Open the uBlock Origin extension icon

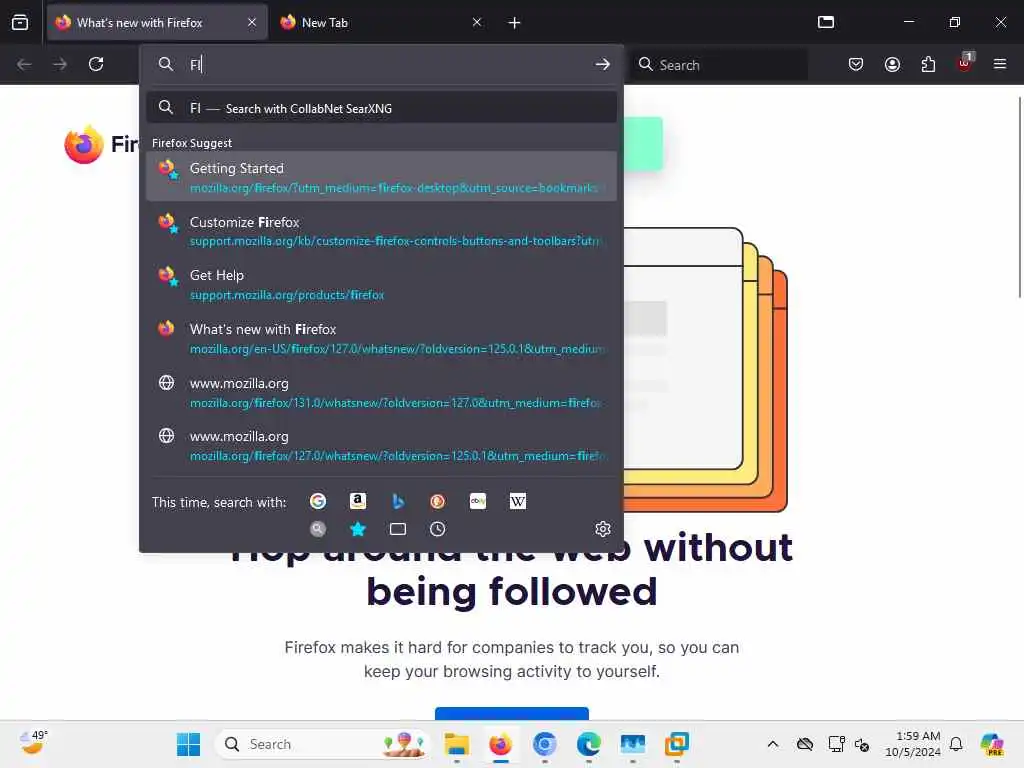tap(965, 63)
